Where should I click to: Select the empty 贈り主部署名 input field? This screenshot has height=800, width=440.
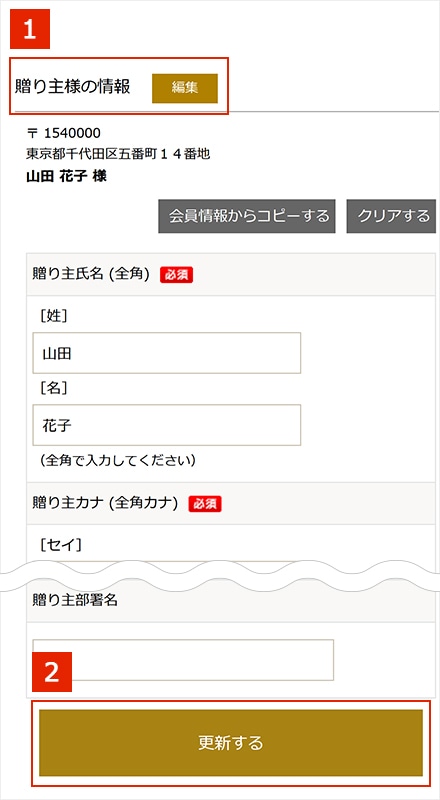(x=183, y=660)
